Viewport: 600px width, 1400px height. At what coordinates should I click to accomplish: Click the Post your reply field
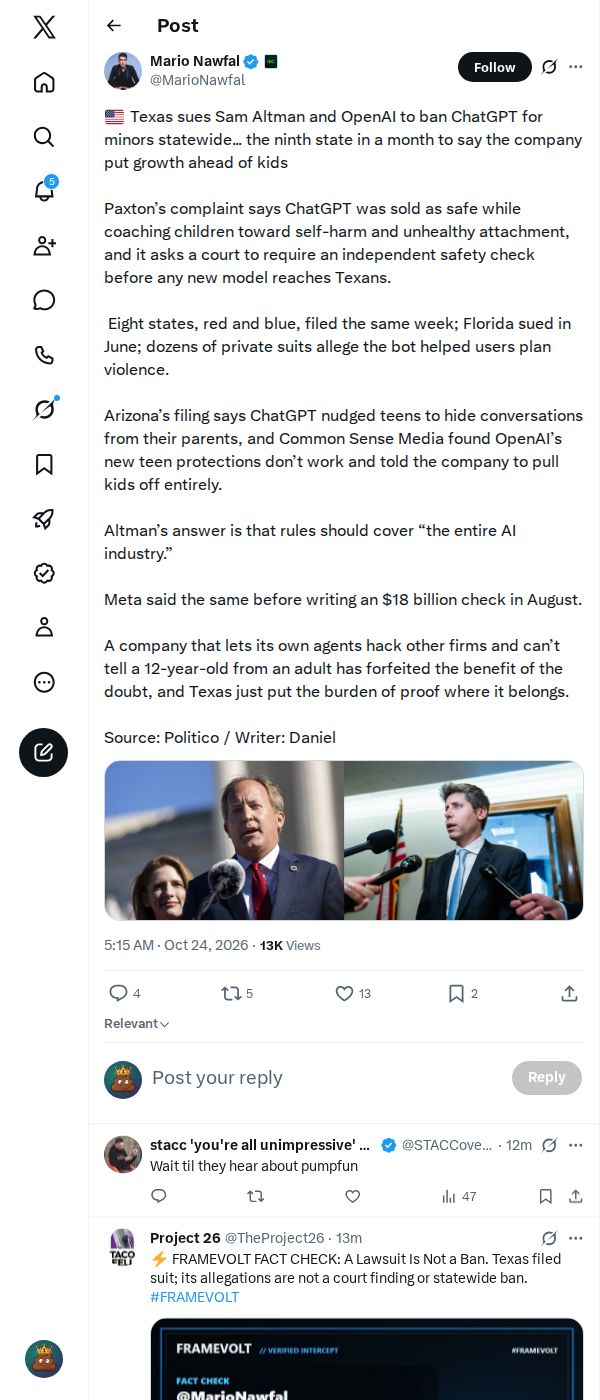325,1078
